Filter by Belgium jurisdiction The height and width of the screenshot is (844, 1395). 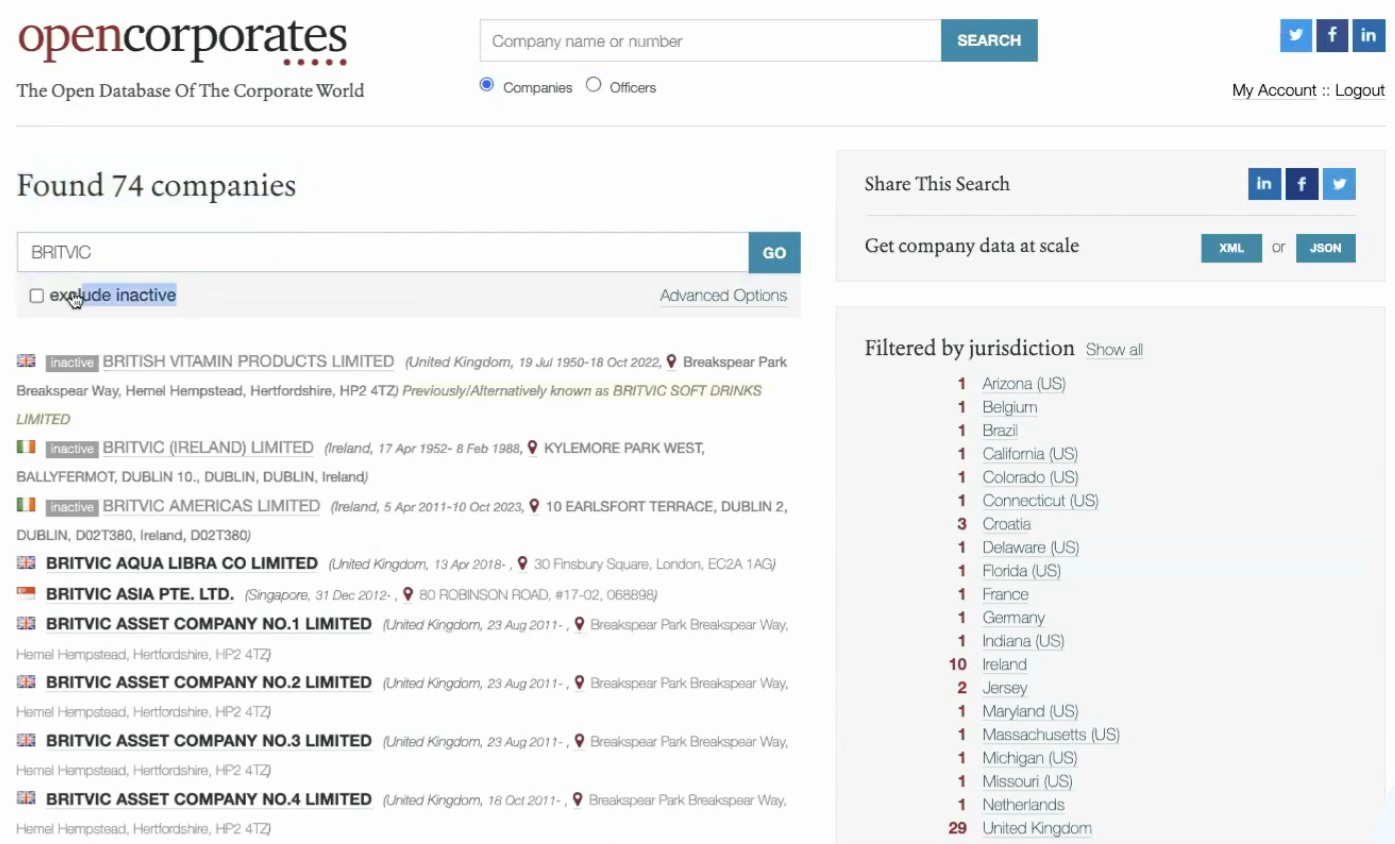point(1009,407)
